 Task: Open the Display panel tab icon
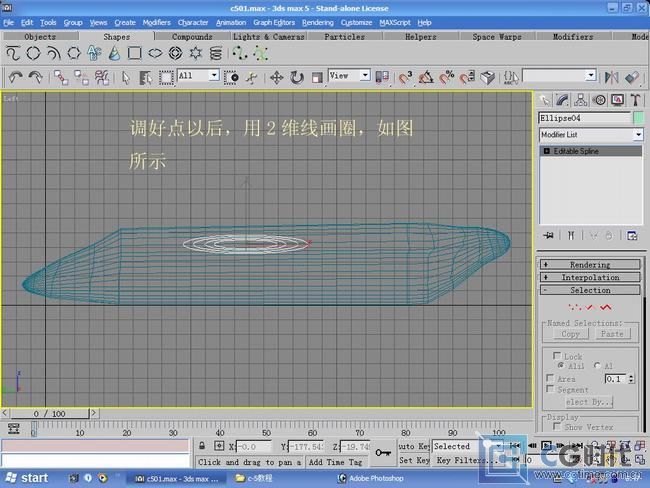coord(617,100)
